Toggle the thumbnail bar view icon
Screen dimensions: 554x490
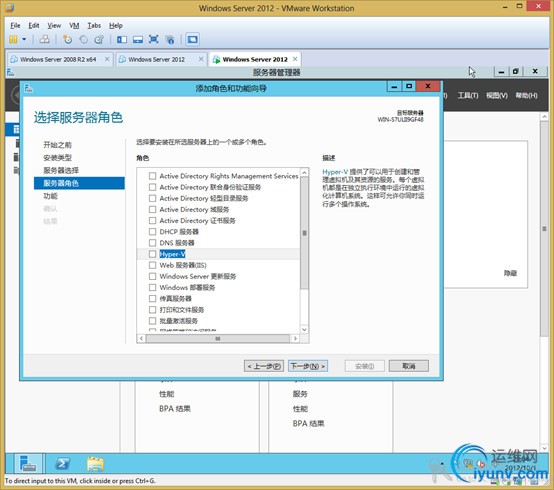[x=138, y=39]
